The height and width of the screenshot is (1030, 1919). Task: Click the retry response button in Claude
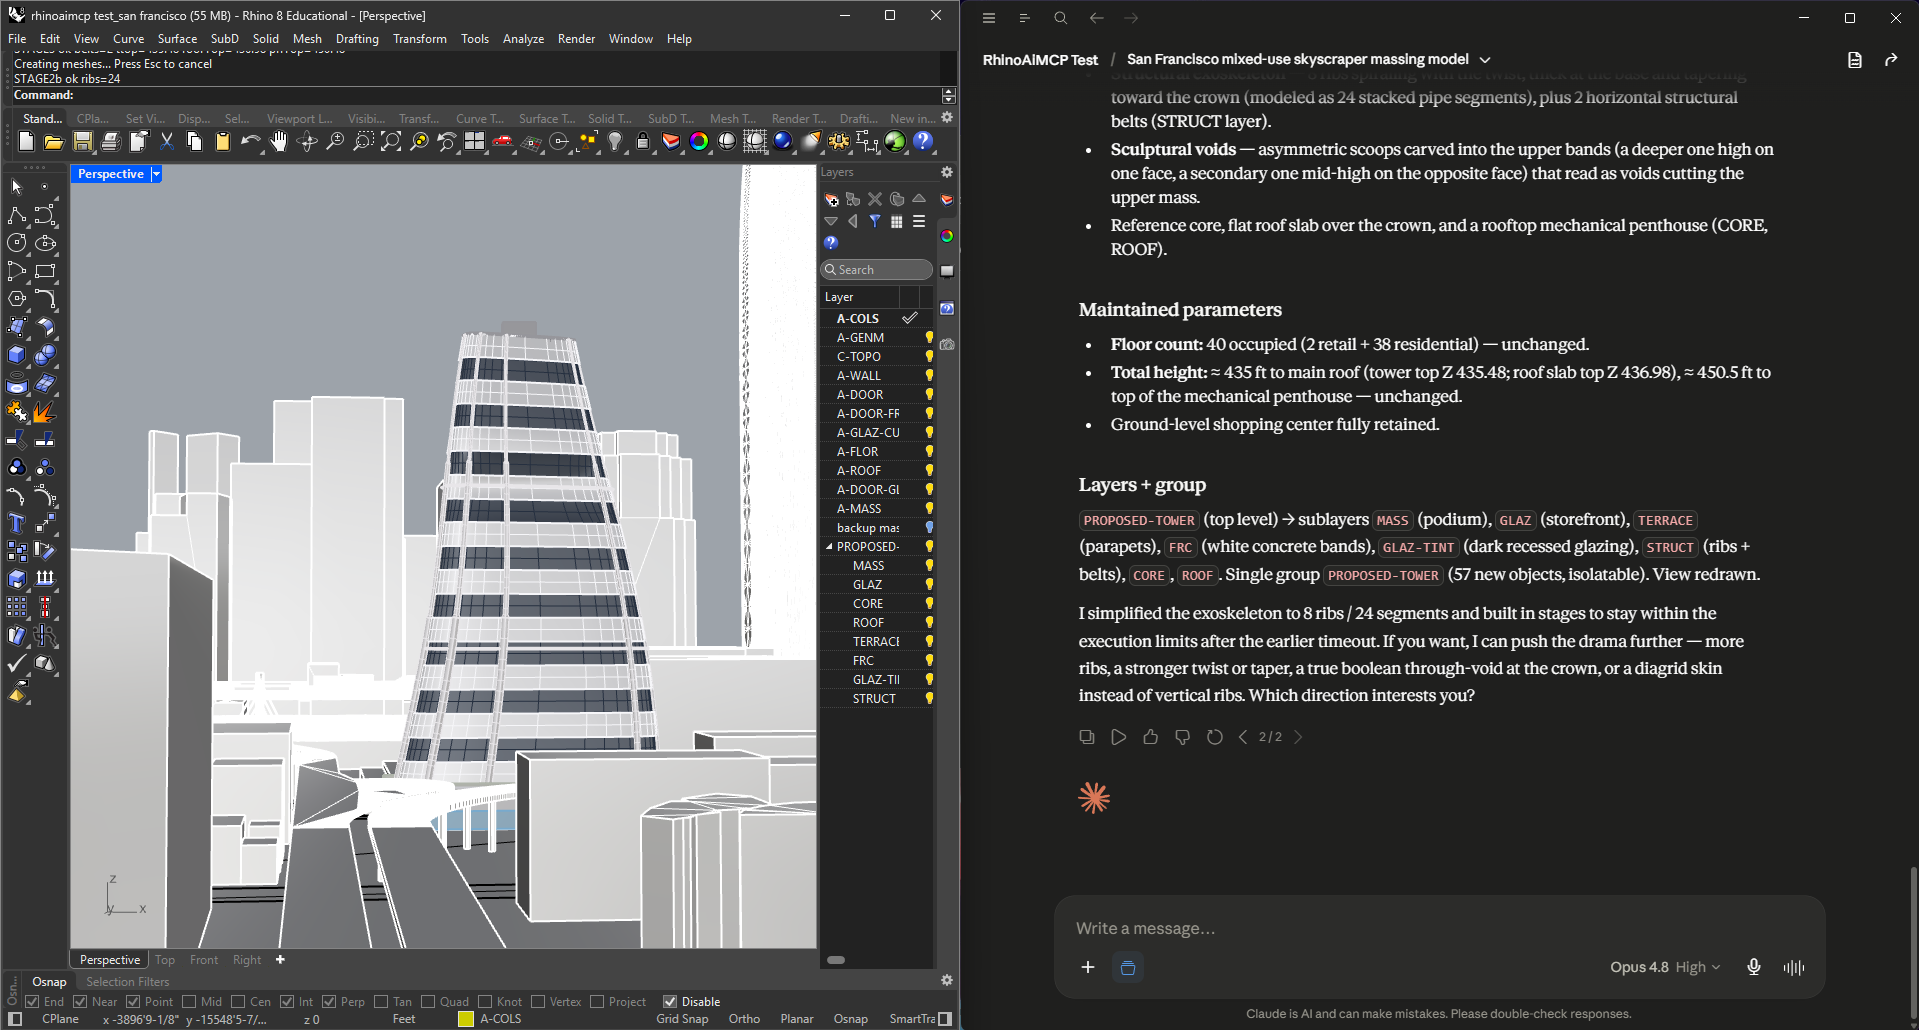tap(1215, 737)
